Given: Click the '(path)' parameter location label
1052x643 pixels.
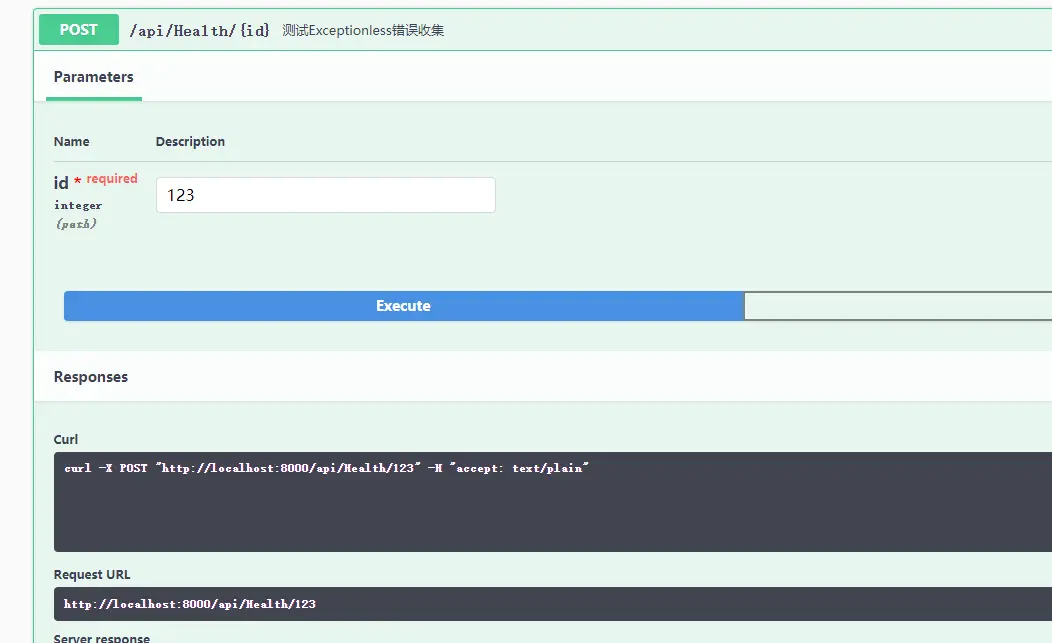Looking at the screenshot, I should pos(76,224).
